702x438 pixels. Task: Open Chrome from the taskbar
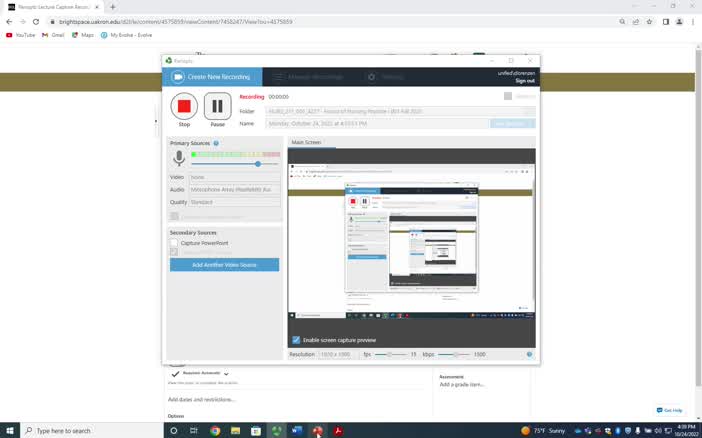215,431
